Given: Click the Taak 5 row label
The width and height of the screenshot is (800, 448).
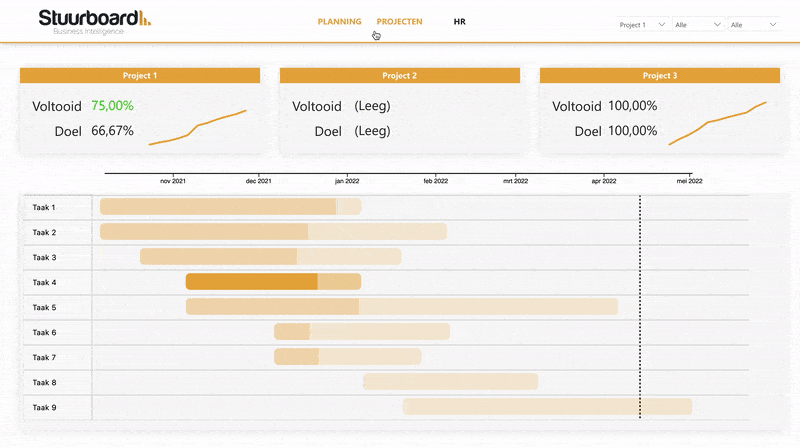Looking at the screenshot, I should (x=44, y=307).
